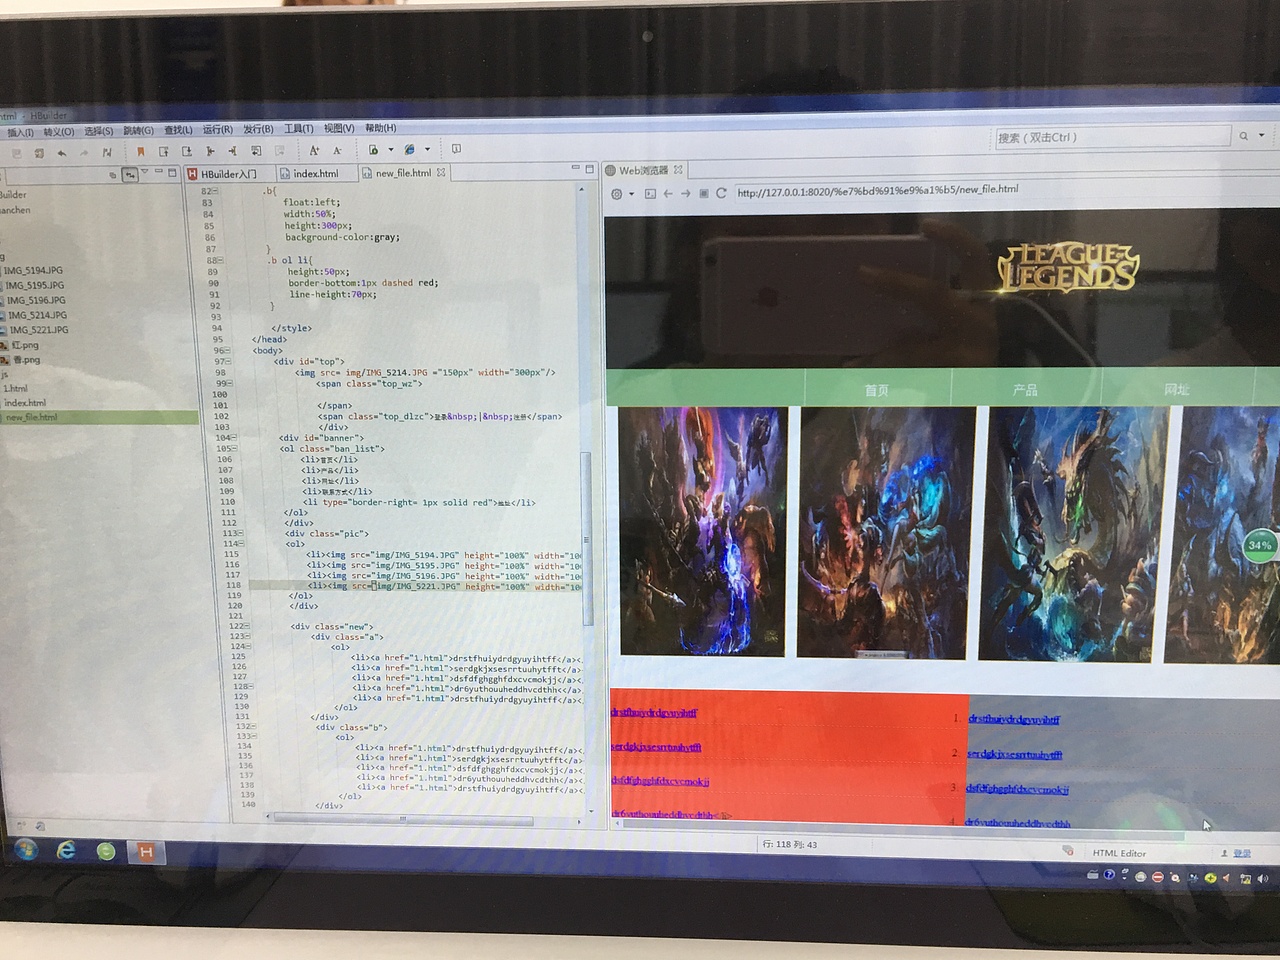Open the 插入(I) menu
The height and width of the screenshot is (960, 1280).
pos(20,132)
